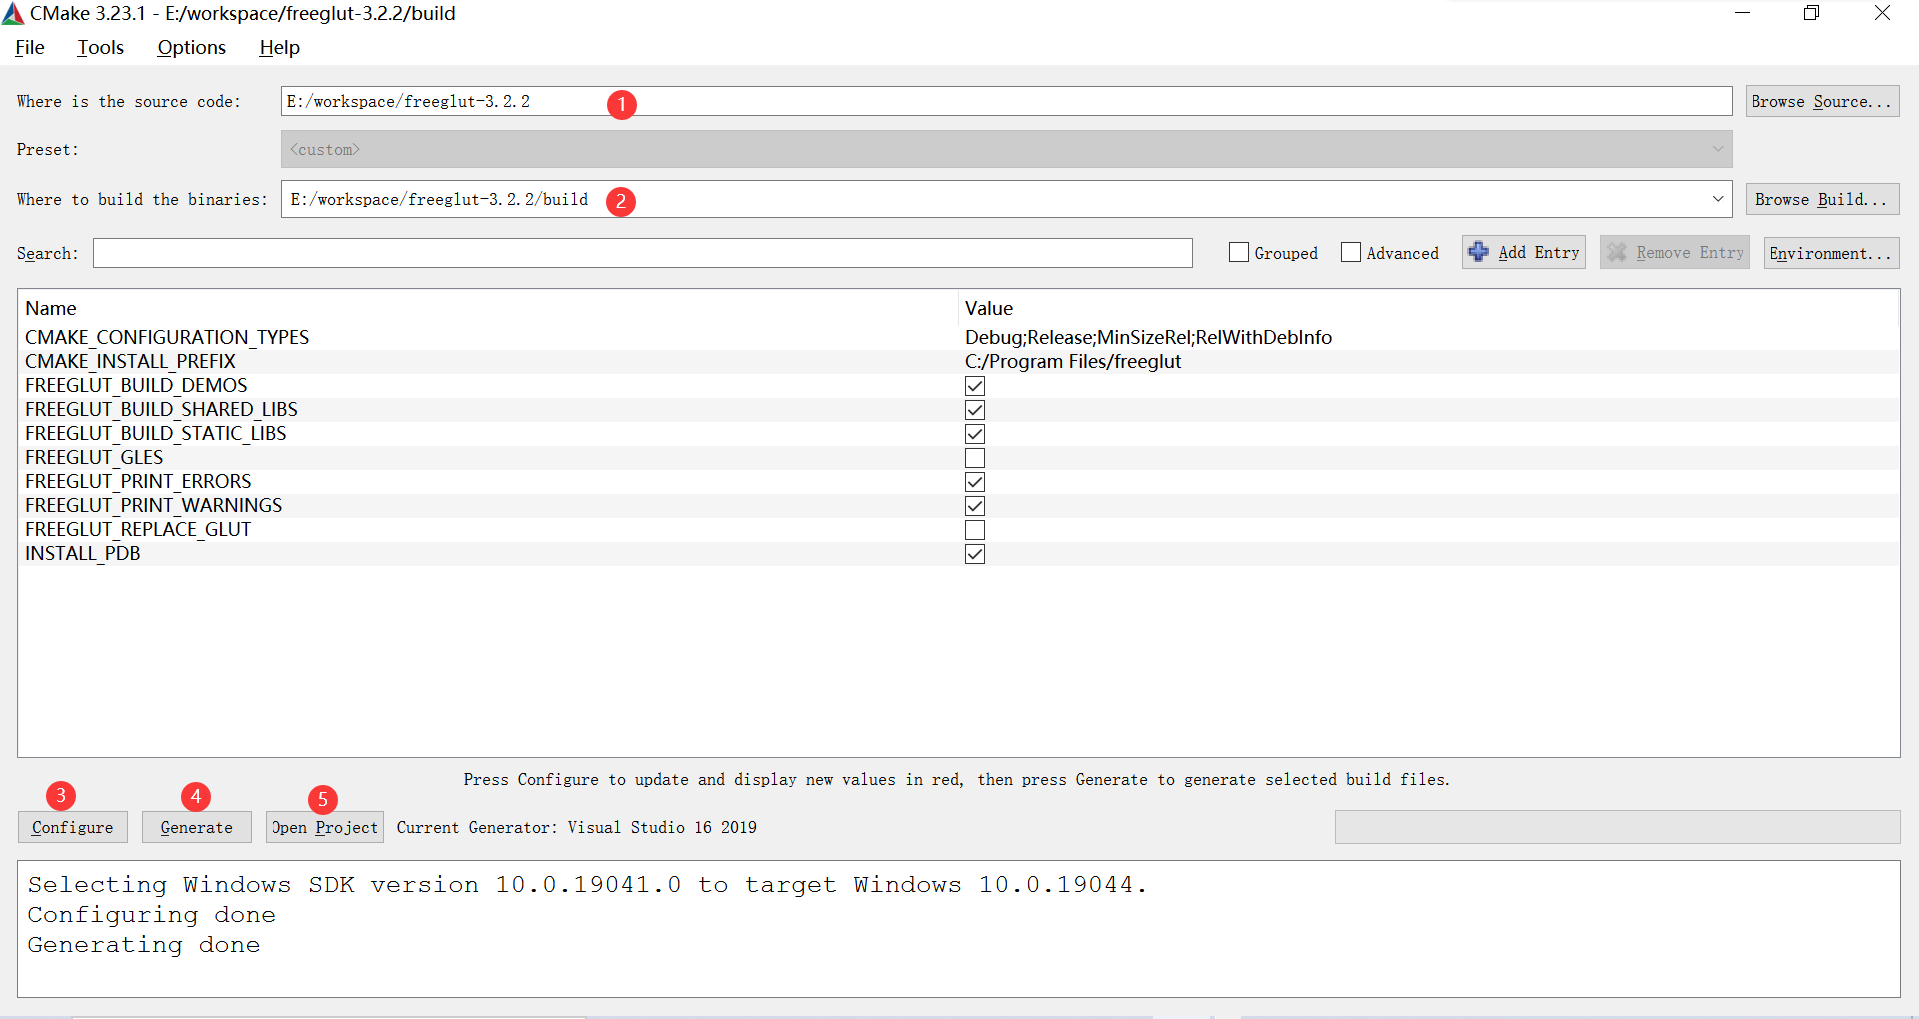Click the C:/Program Files/freeglut value
Image resolution: width=1919 pixels, height=1019 pixels.
click(1073, 361)
